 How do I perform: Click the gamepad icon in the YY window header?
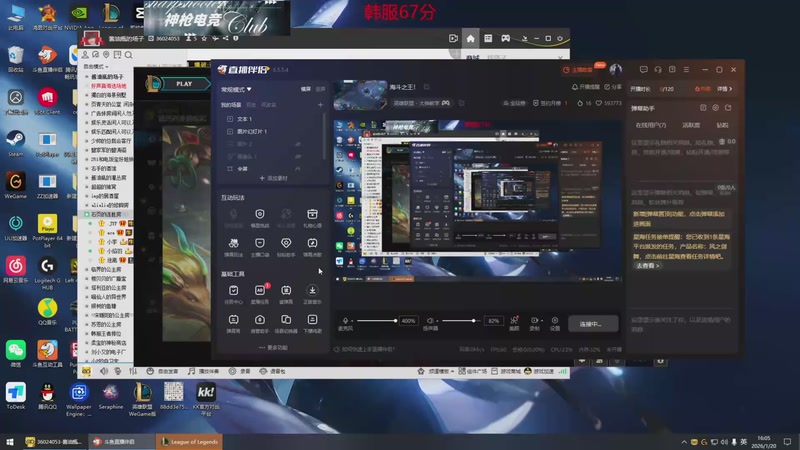[x=505, y=38]
